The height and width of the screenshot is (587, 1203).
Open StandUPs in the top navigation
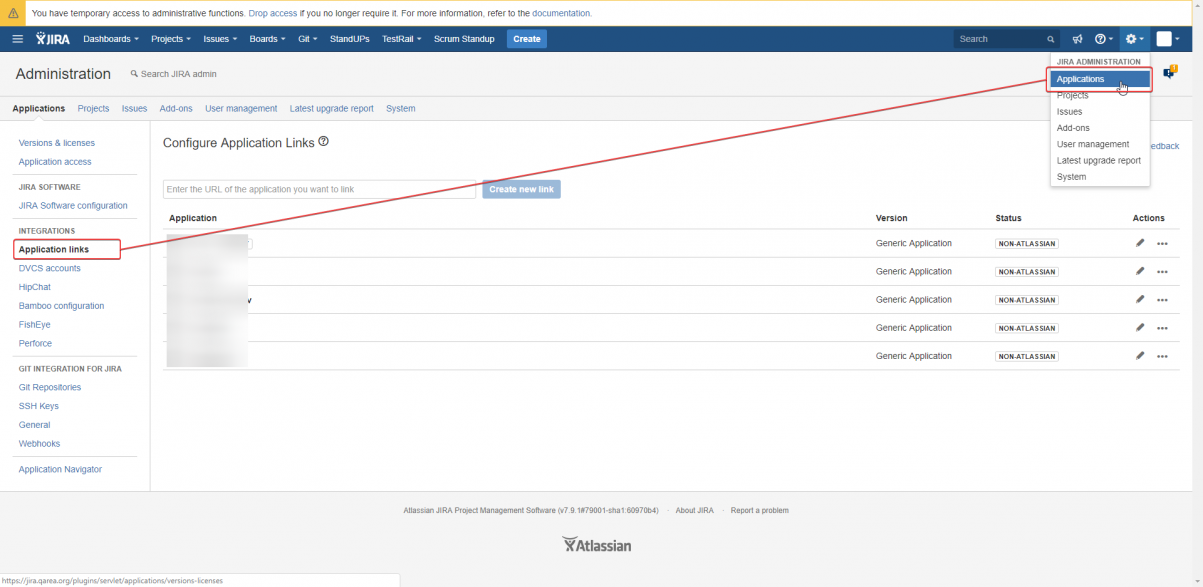click(350, 39)
